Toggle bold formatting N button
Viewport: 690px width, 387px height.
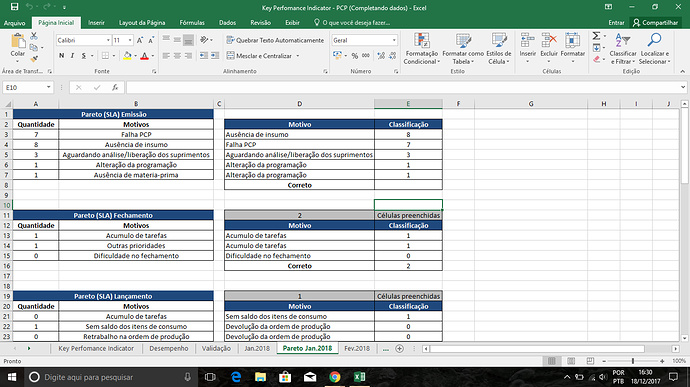[62, 55]
